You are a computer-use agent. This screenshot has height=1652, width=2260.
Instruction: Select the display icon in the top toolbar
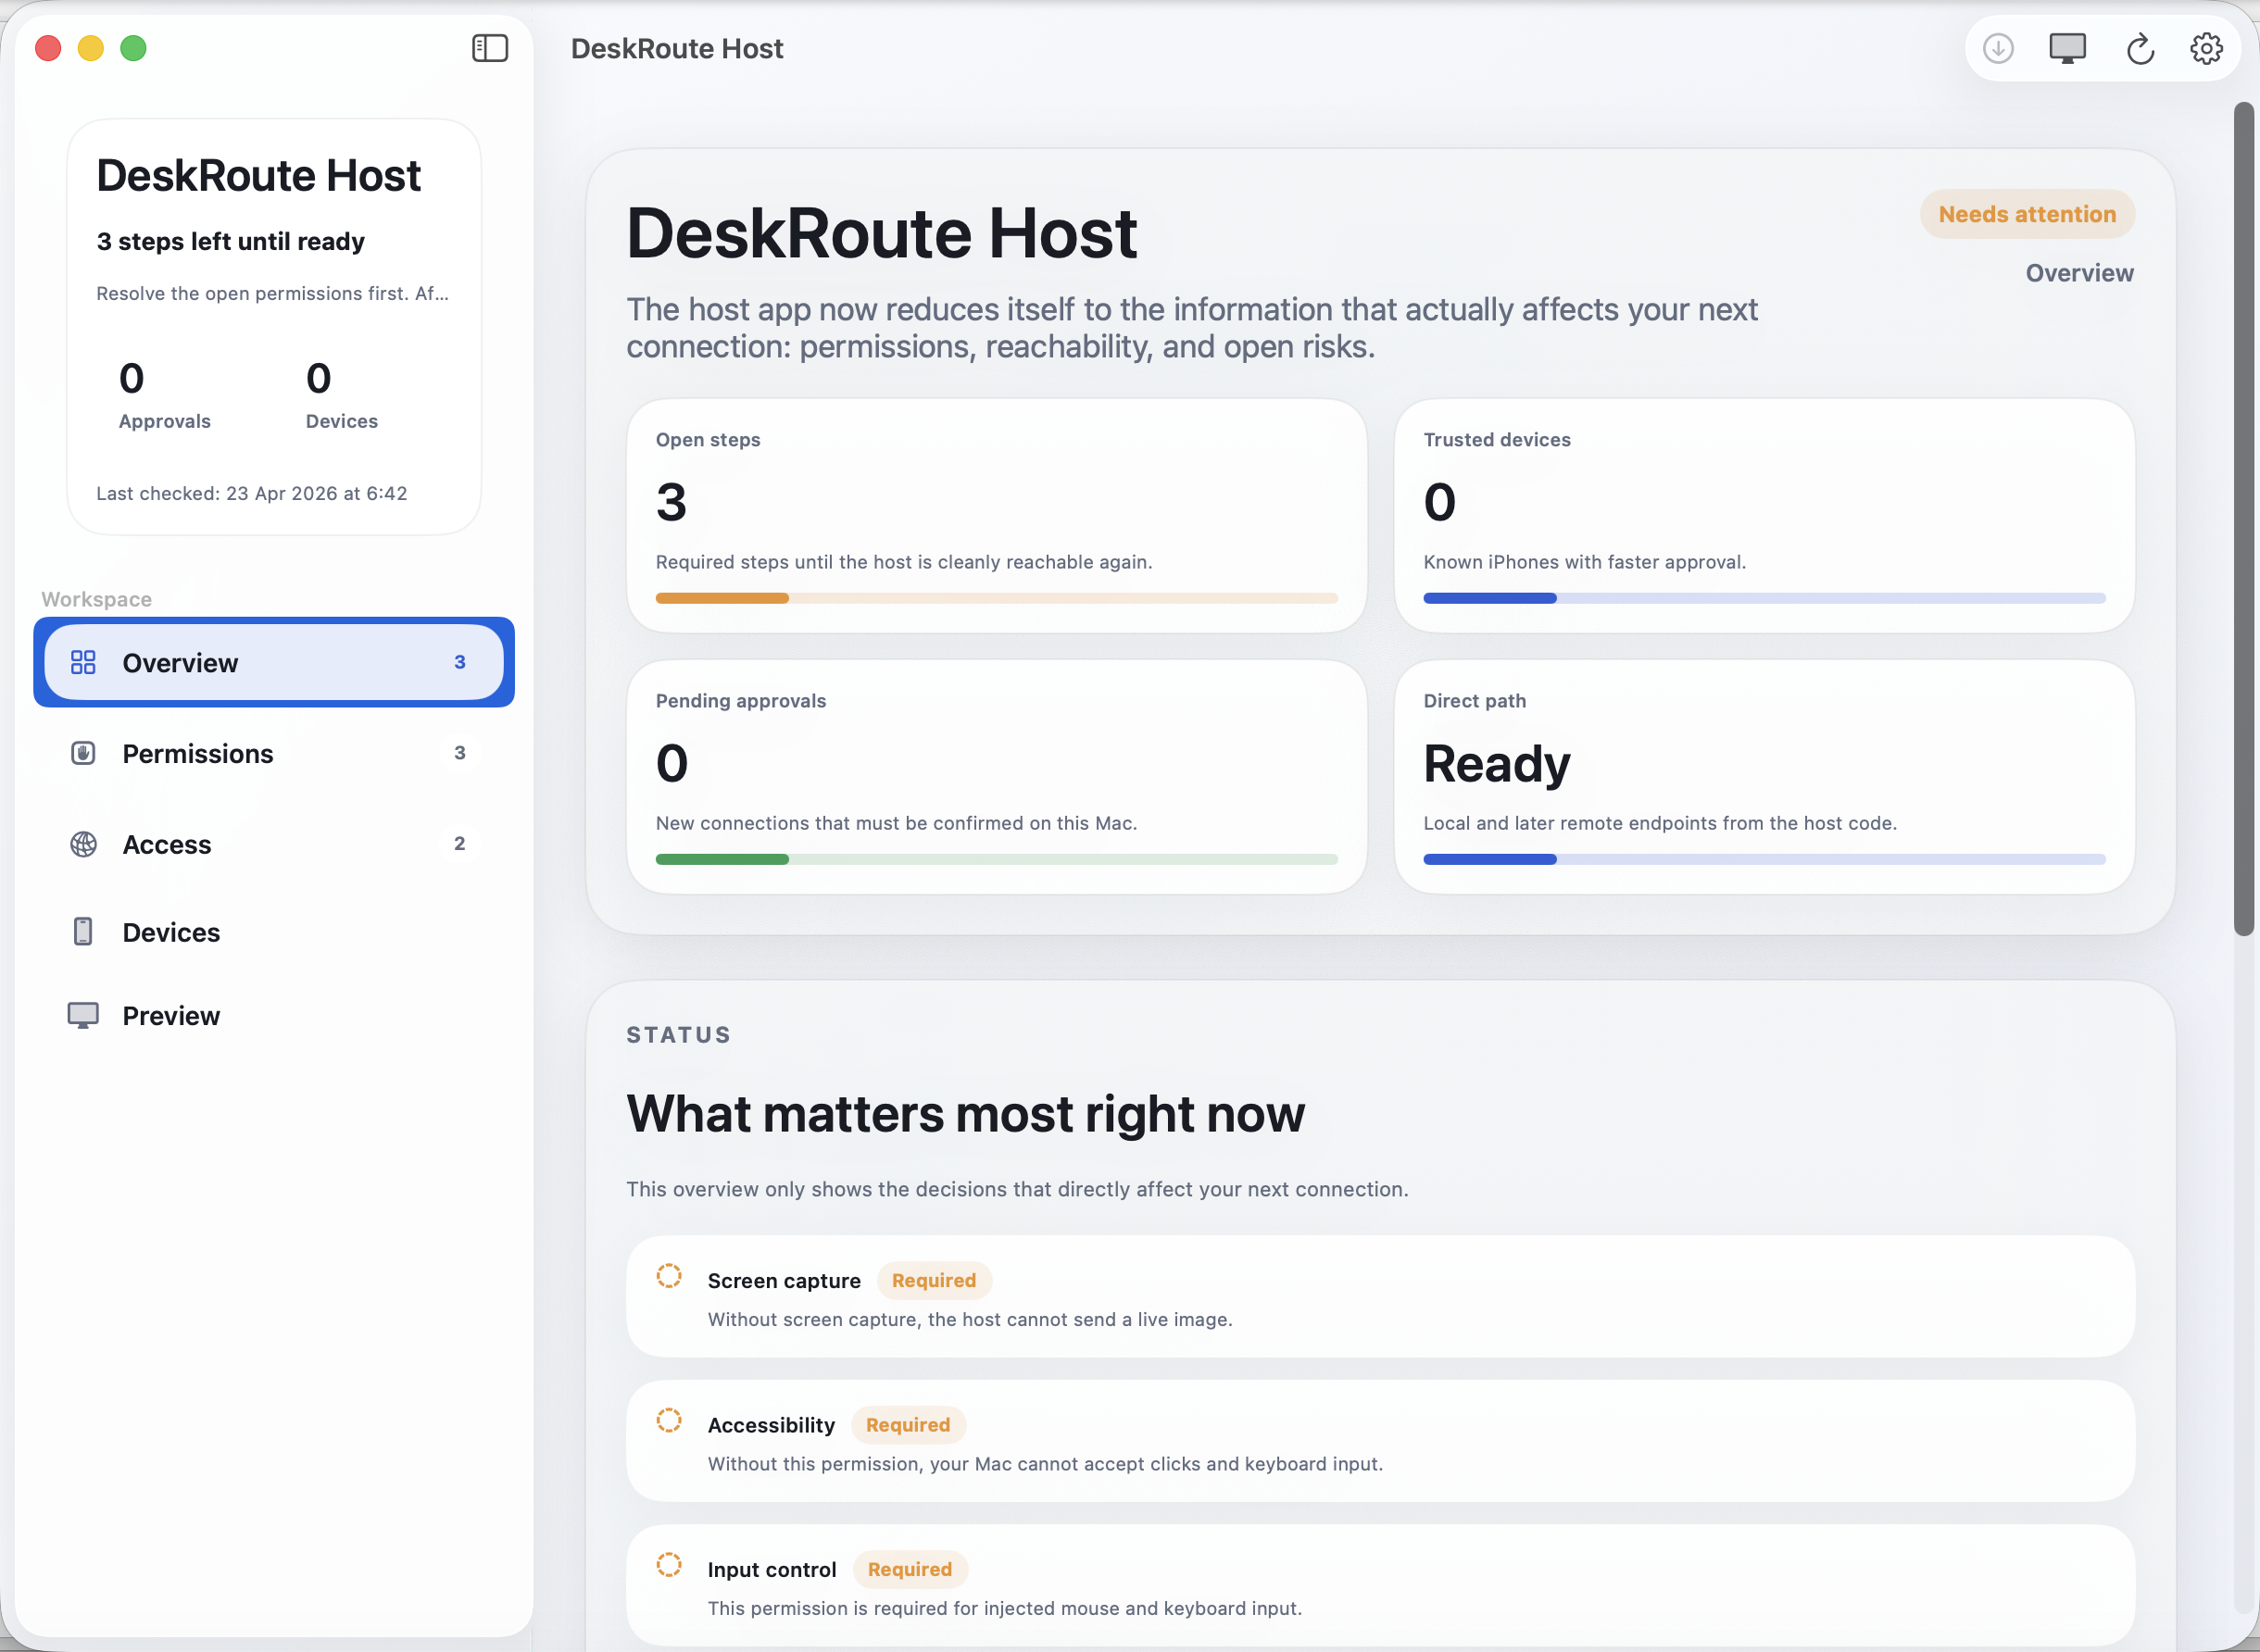[x=2067, y=48]
